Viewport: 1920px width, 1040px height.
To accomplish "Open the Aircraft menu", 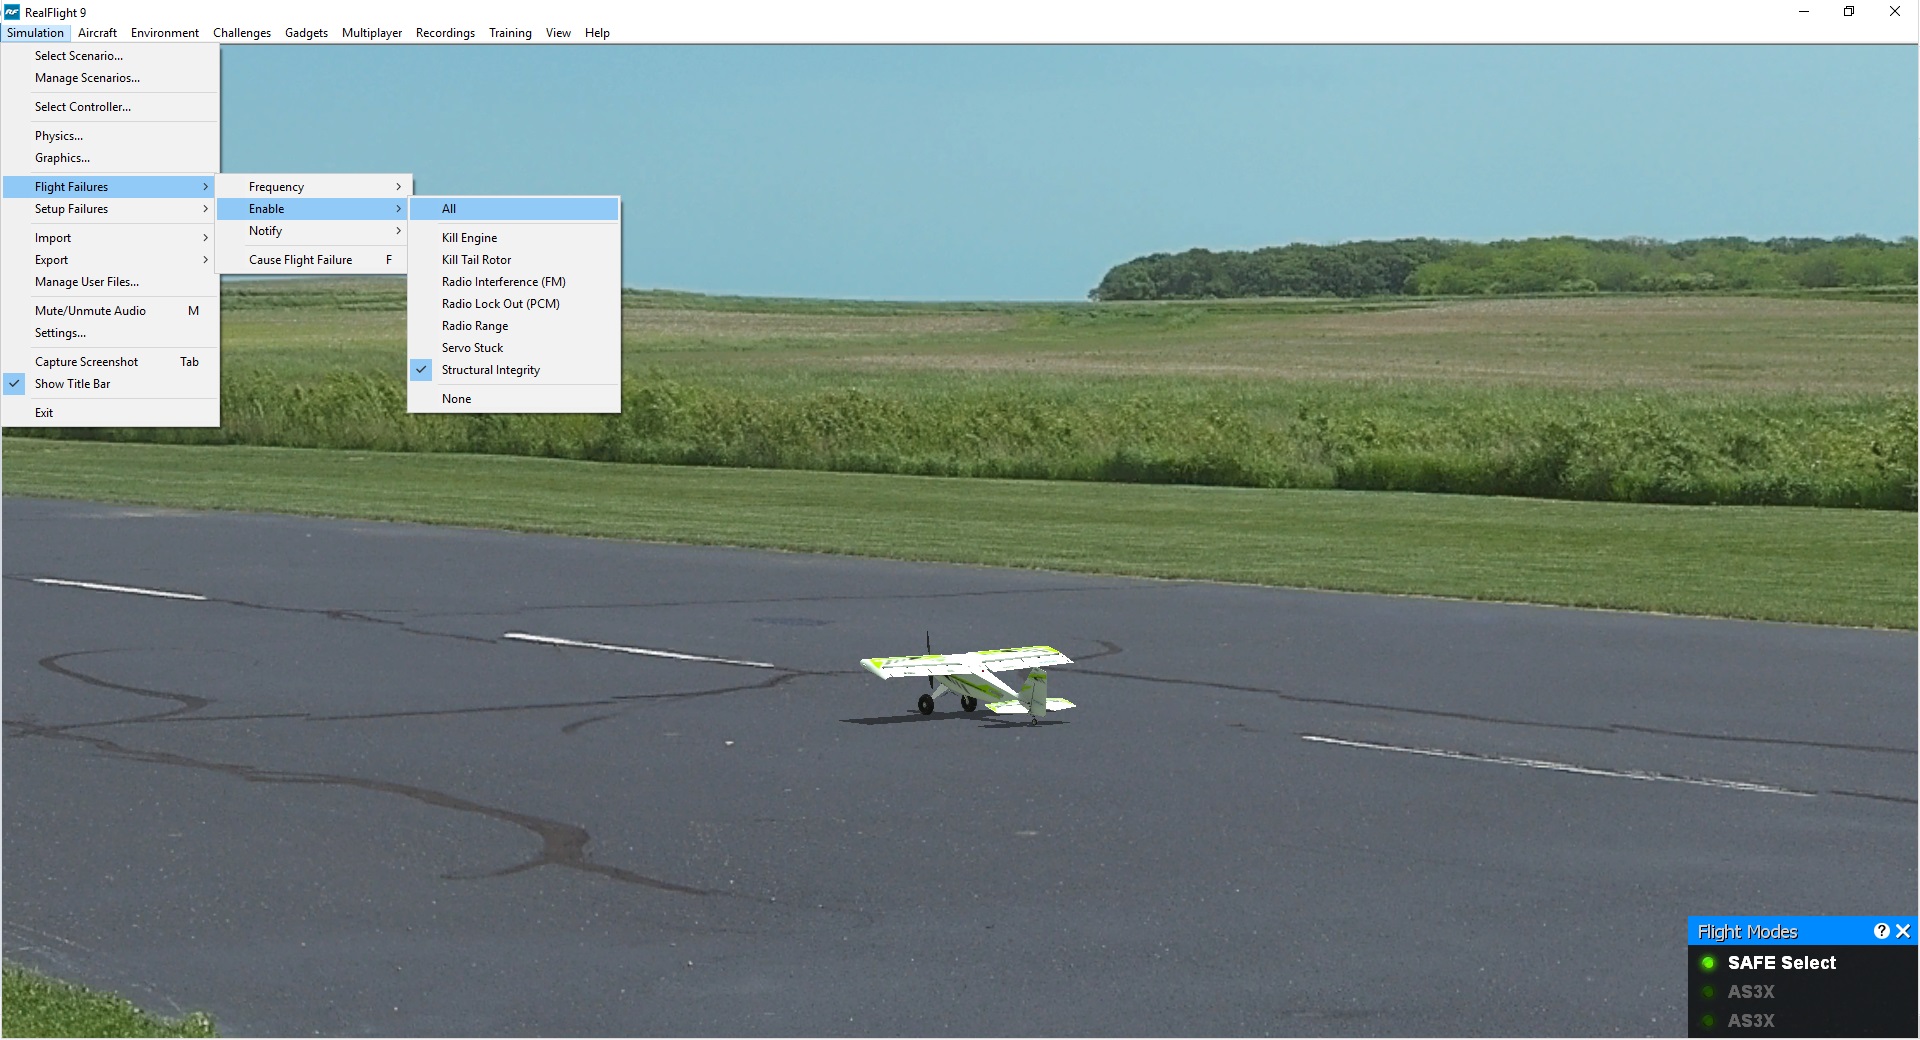I will 97,33.
